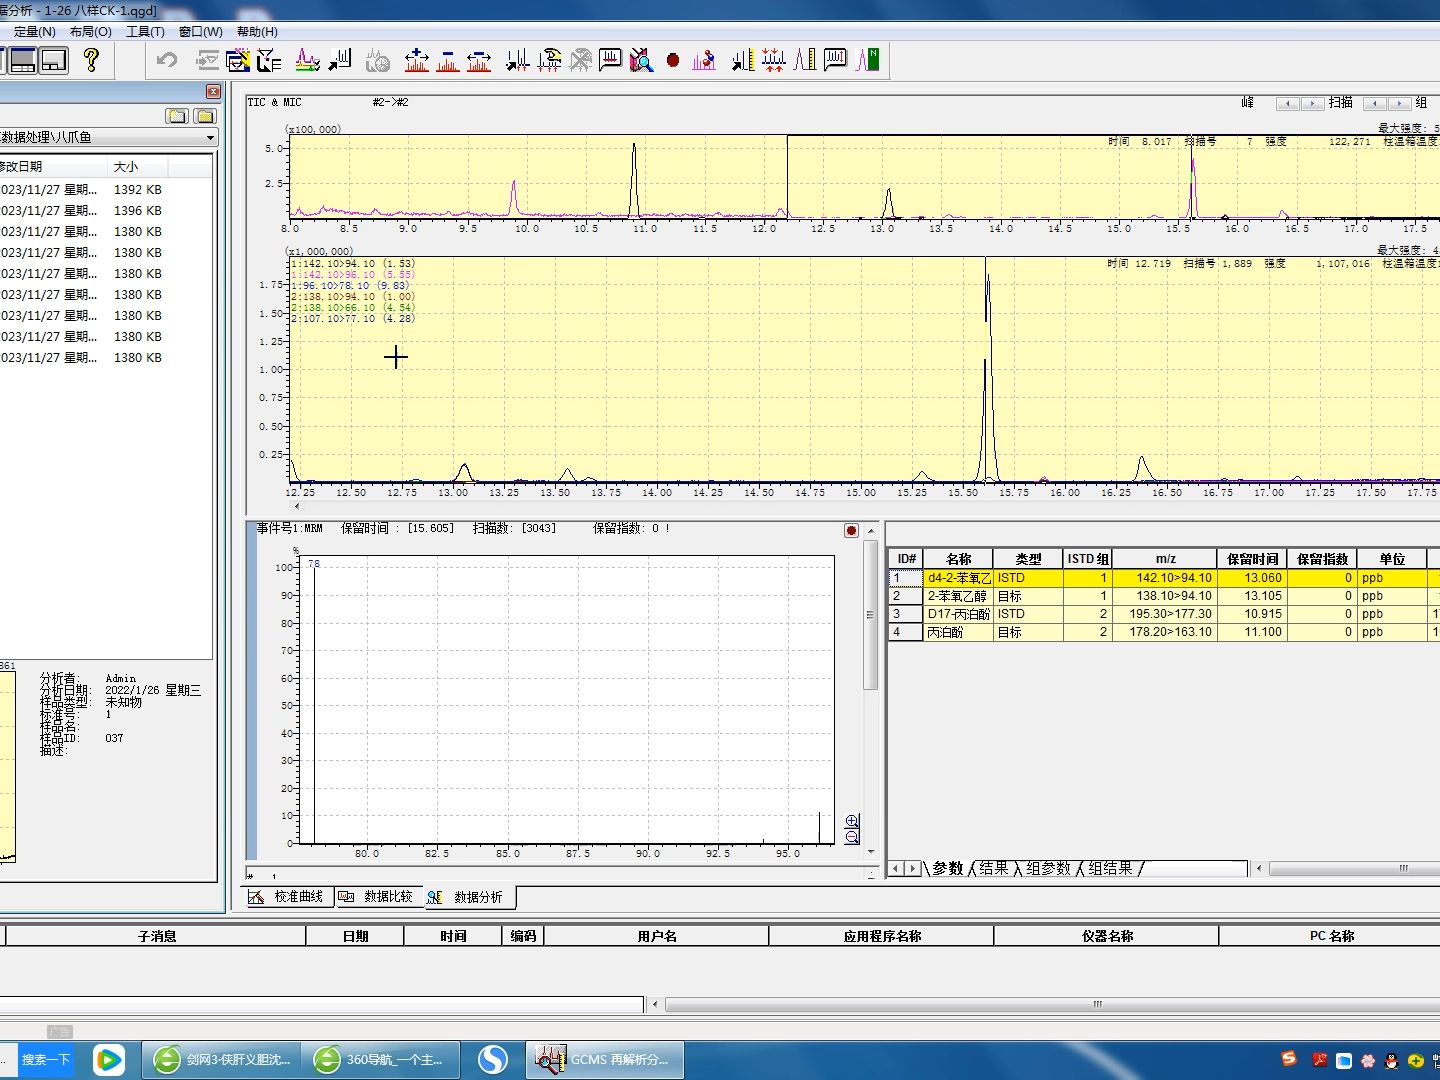The height and width of the screenshot is (1080, 1440).
Task: Click the peak integration checklist icon
Action: pyautogui.click(x=237, y=60)
